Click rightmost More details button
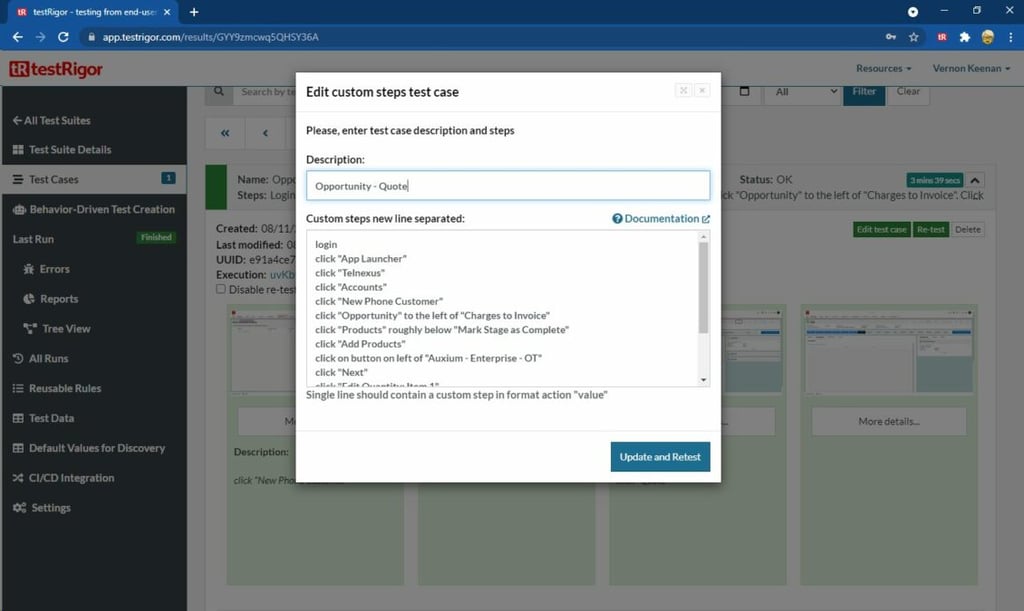 tap(889, 422)
